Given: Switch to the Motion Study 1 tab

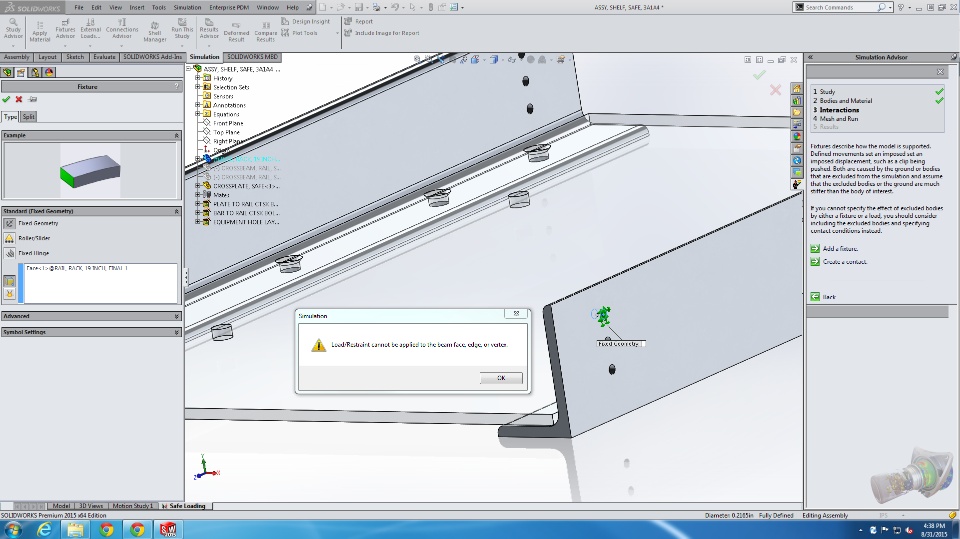Looking at the screenshot, I should click(132, 506).
